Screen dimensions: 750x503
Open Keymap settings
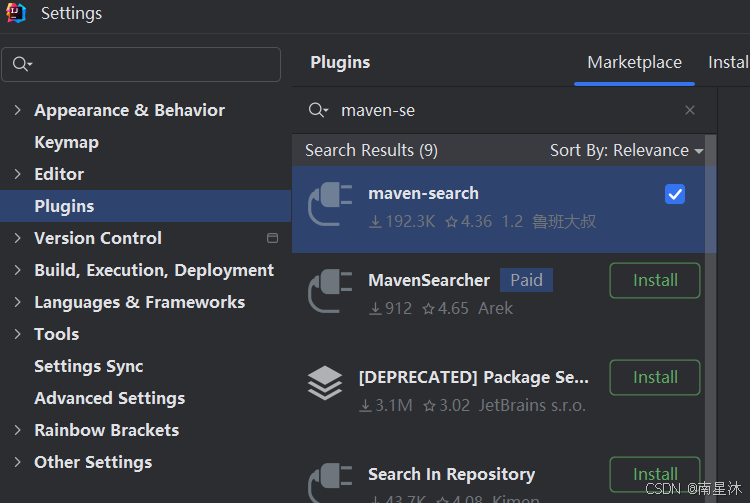click(66, 142)
